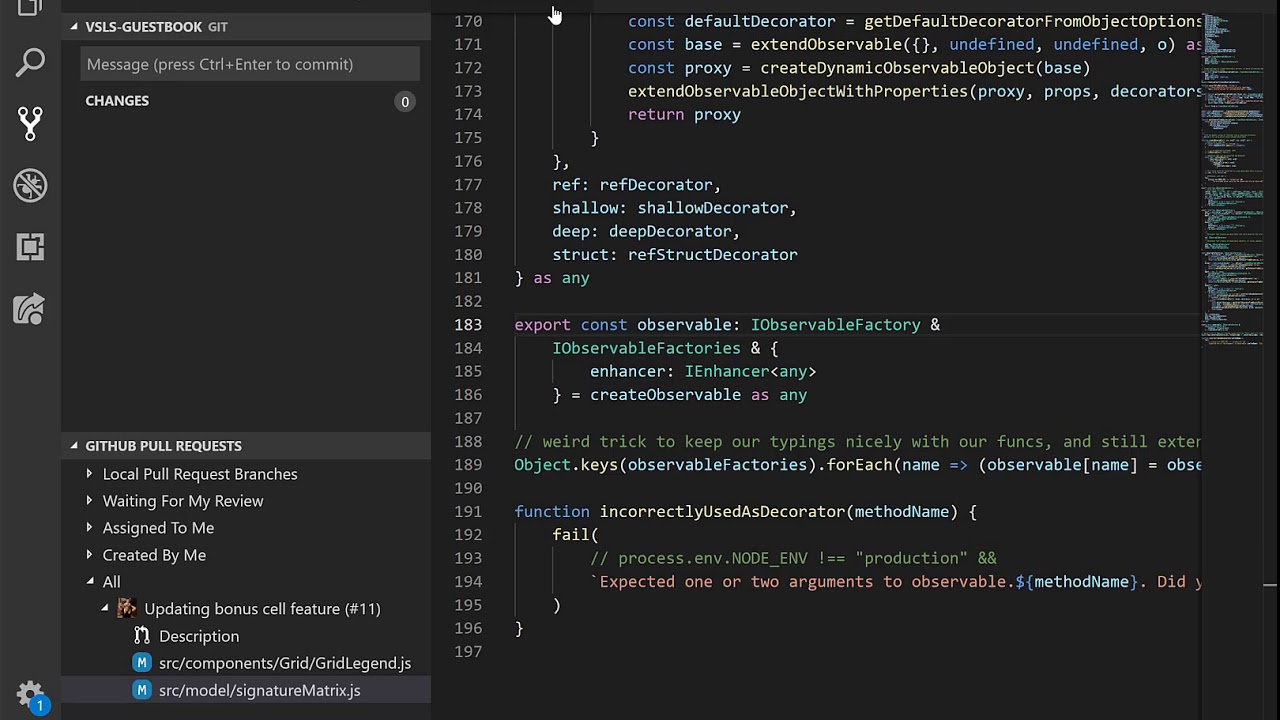Click incorrectlyUsedAsDecorator function name
Viewport: 1280px width, 720px height.
coord(722,512)
